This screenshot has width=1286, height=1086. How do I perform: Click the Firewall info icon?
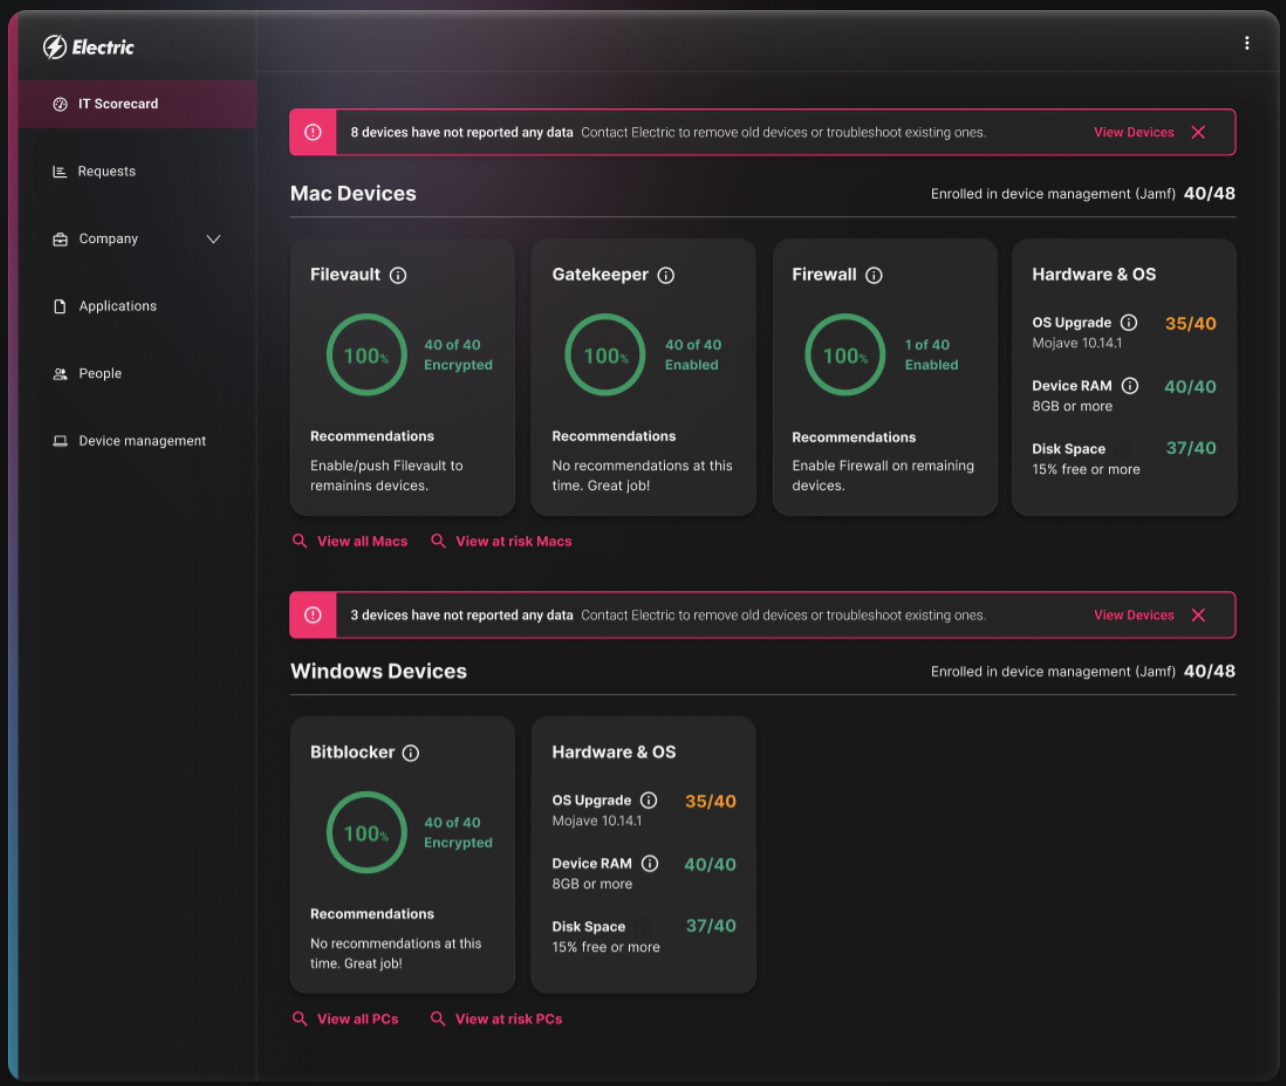[x=874, y=275]
